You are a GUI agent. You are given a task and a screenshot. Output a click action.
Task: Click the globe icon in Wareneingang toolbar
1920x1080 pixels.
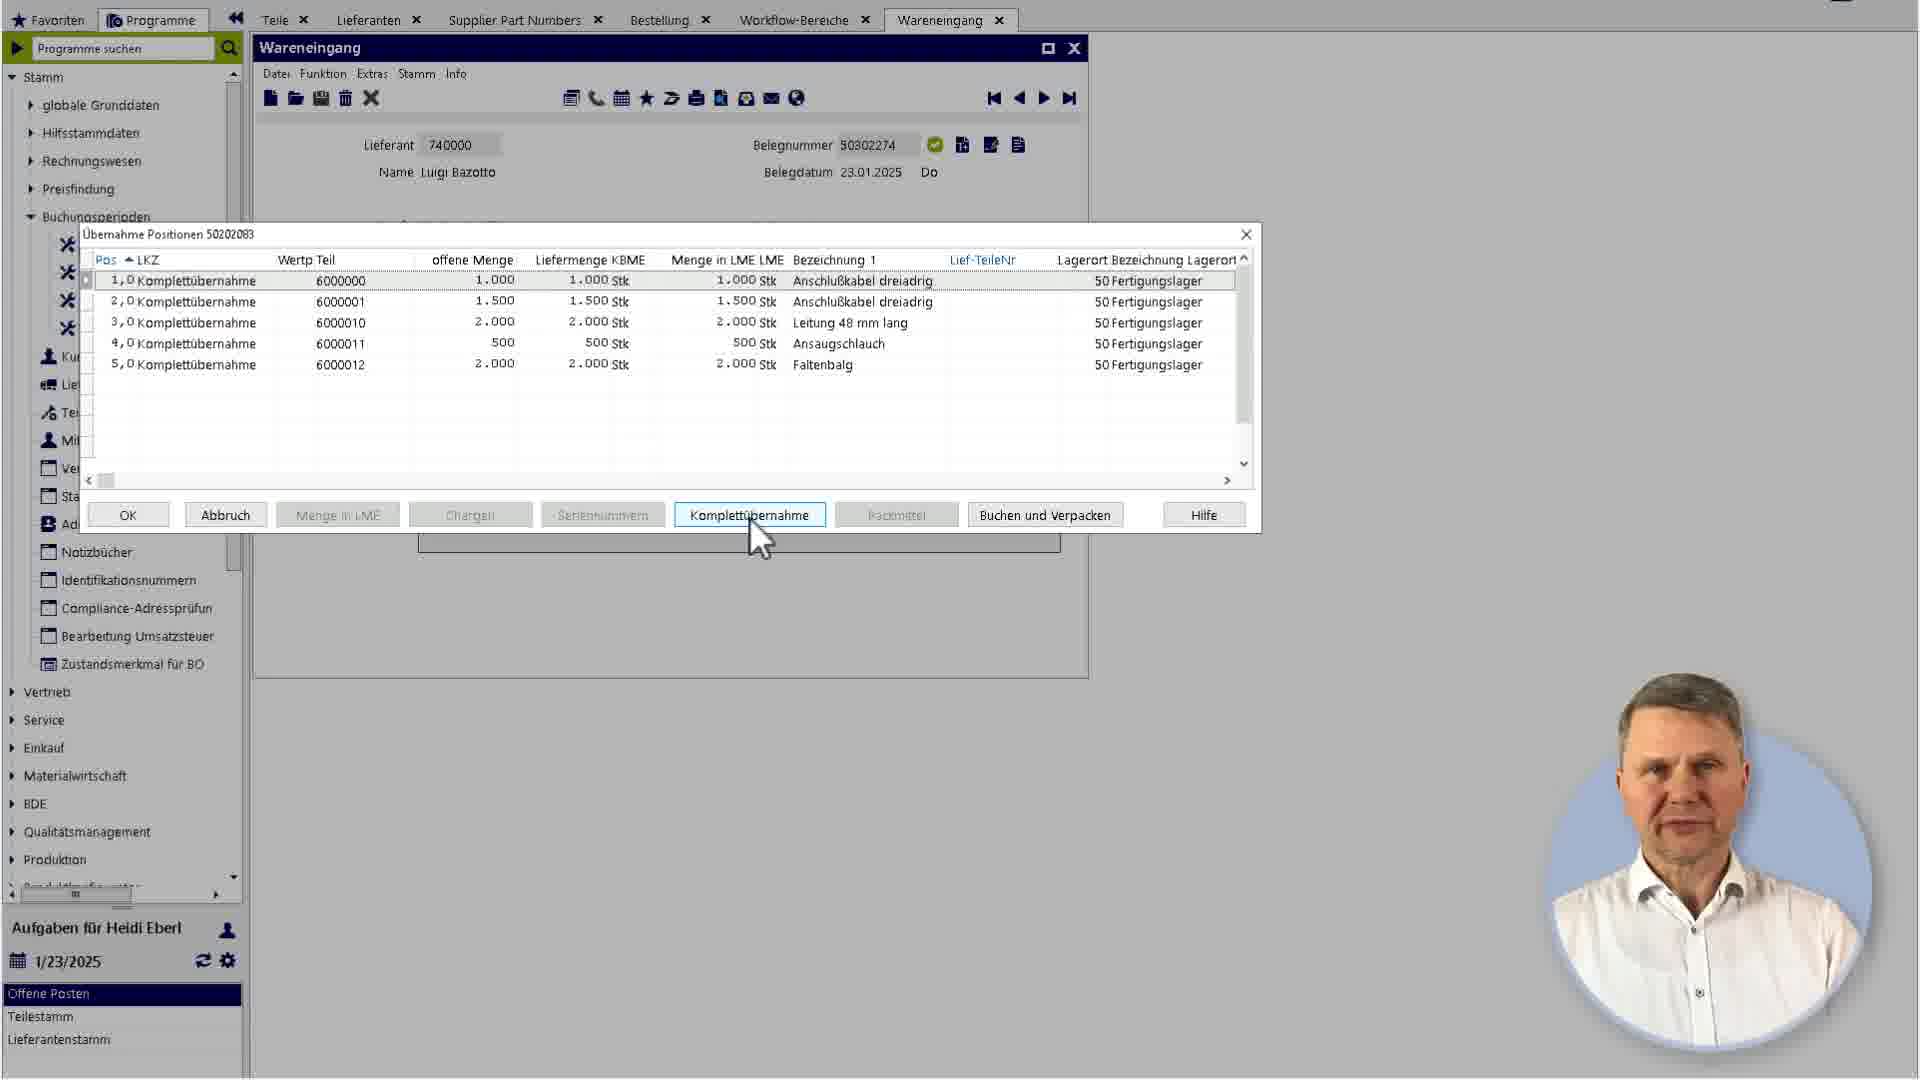pyautogui.click(x=796, y=98)
